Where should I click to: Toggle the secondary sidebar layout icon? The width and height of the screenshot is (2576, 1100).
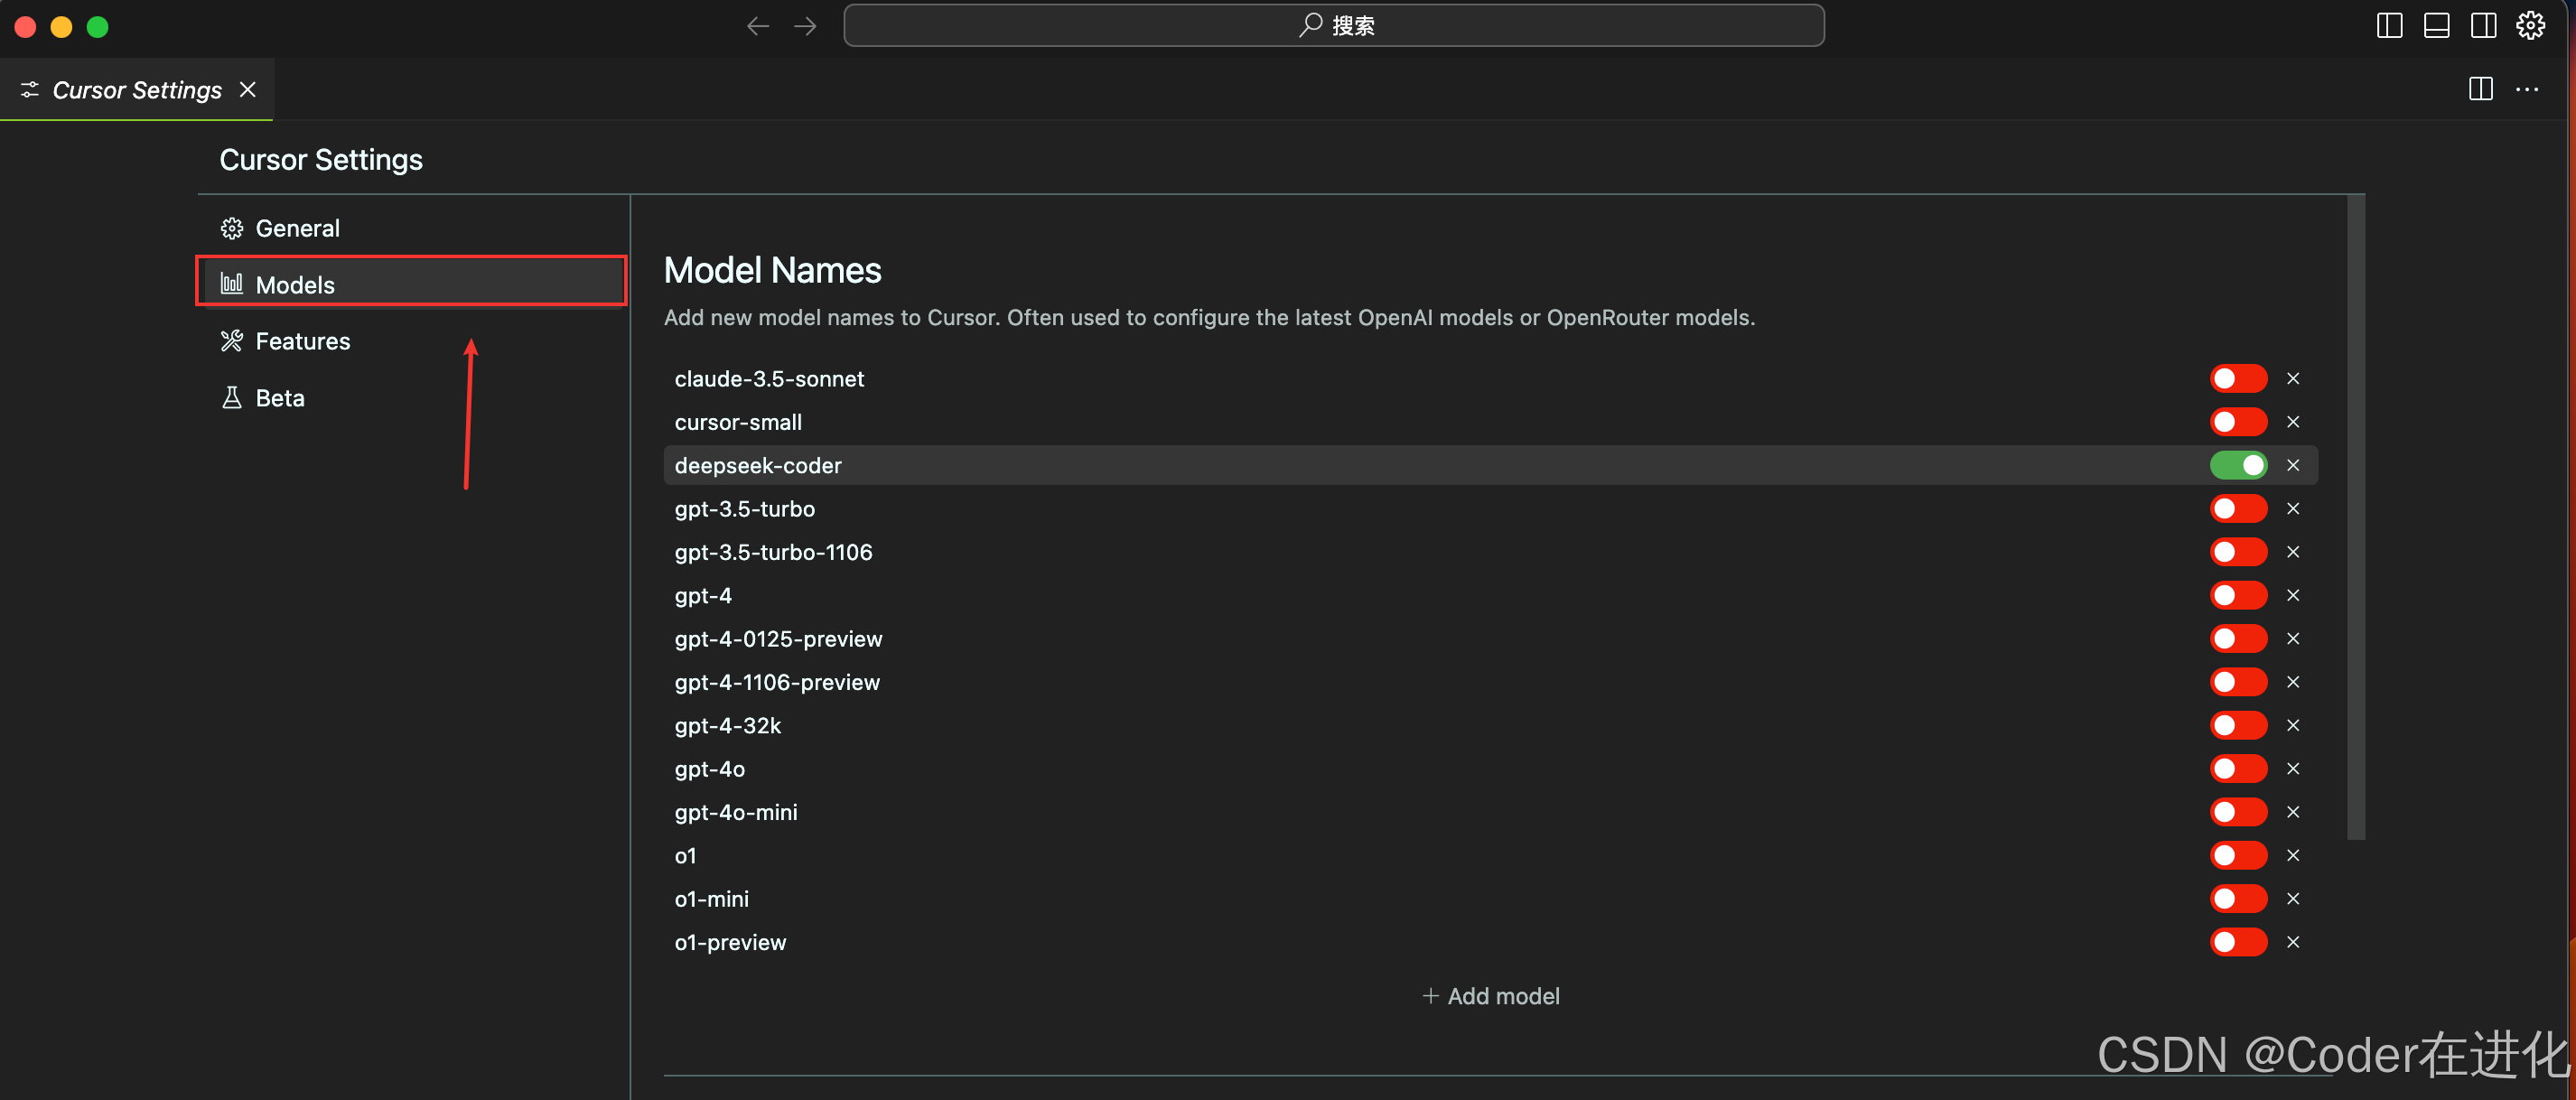2483,26
